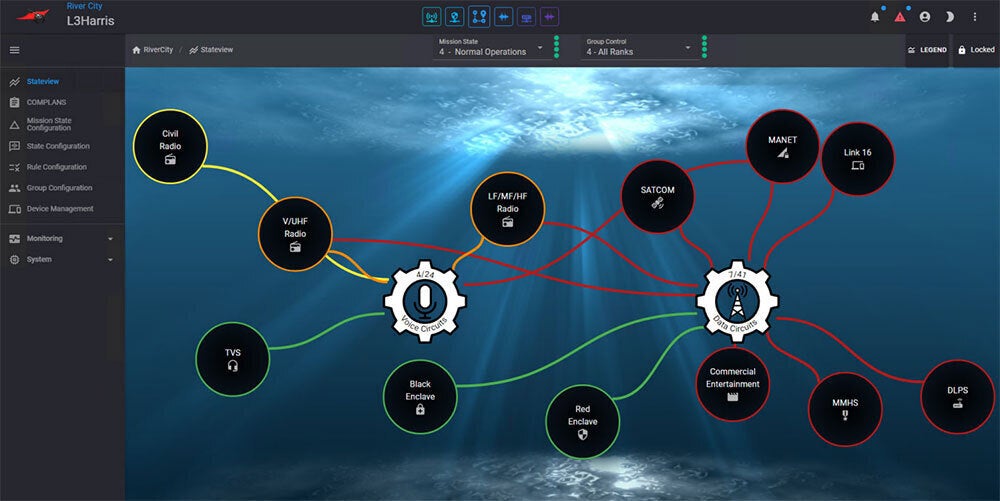Click the blue waveform toolbar icon
This screenshot has height=501, width=1000.
click(503, 17)
